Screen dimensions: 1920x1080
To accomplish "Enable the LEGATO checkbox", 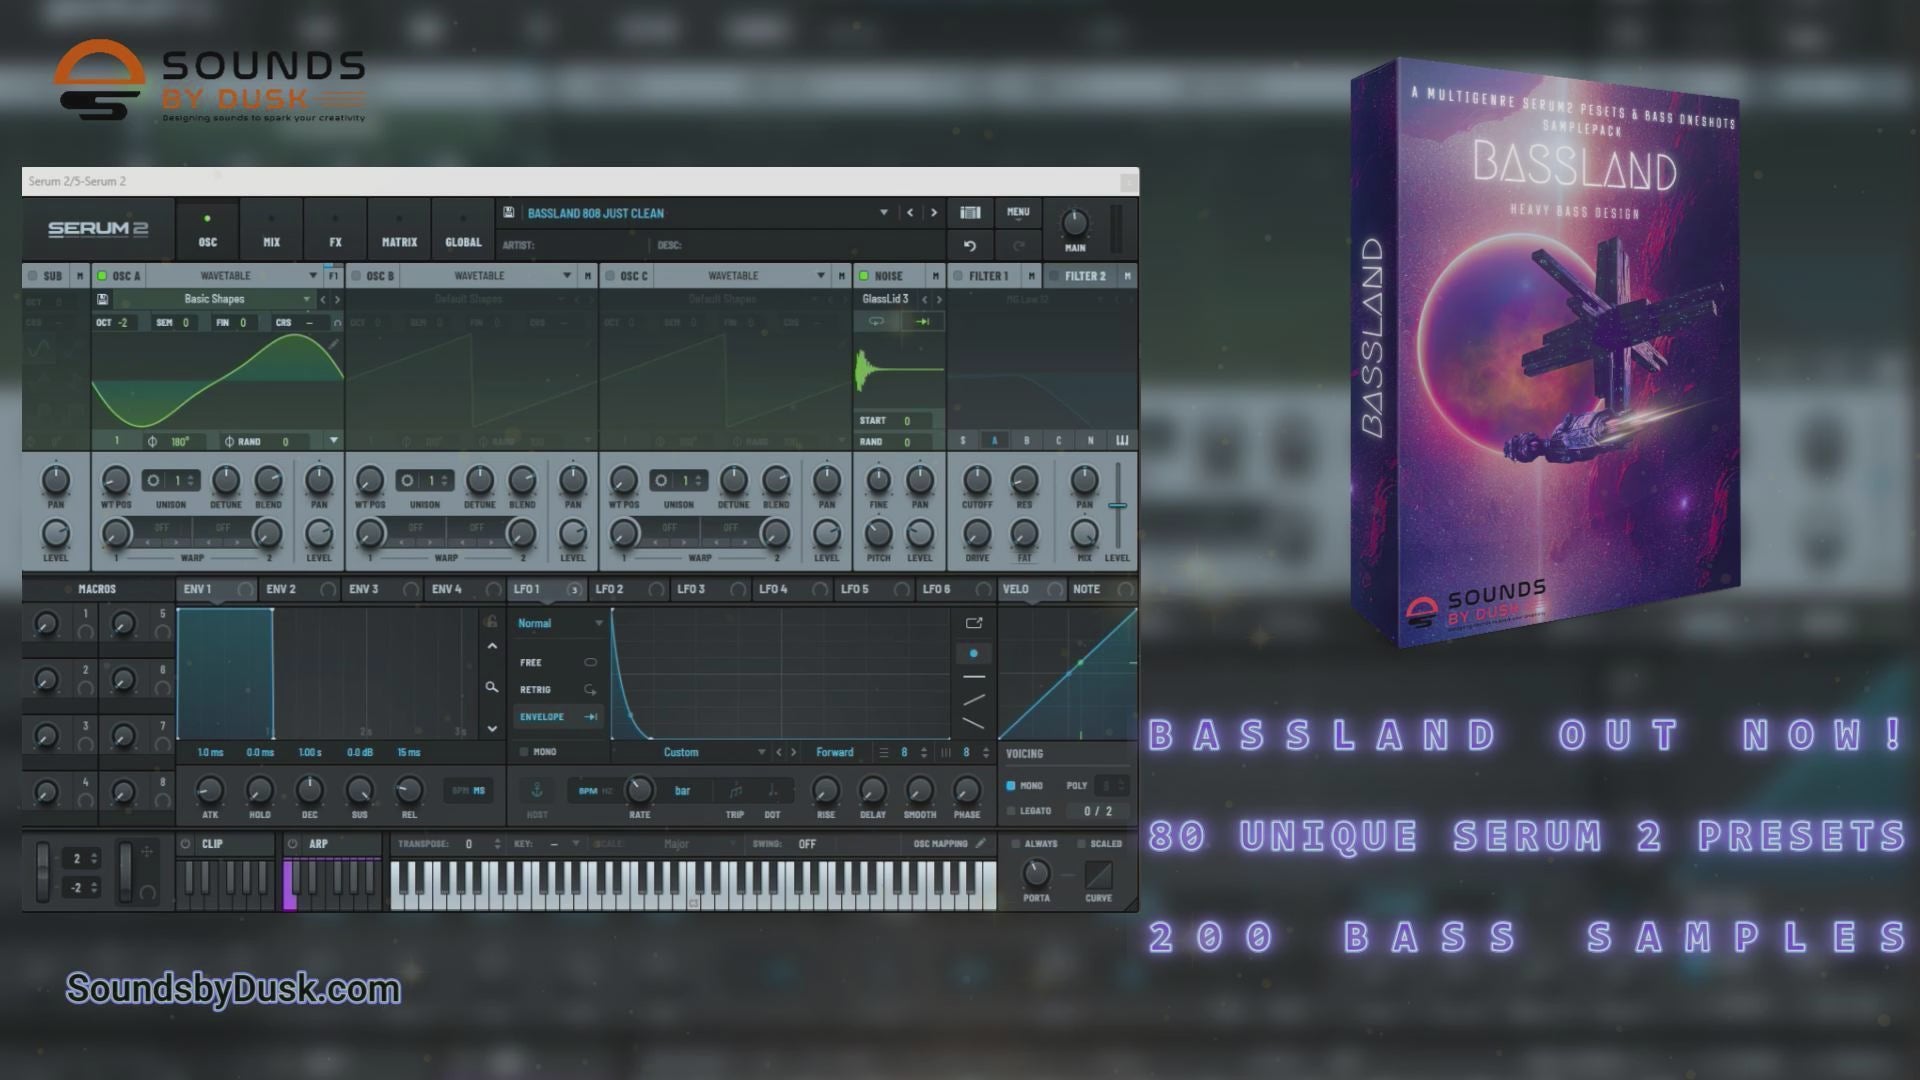I will click(x=1011, y=811).
